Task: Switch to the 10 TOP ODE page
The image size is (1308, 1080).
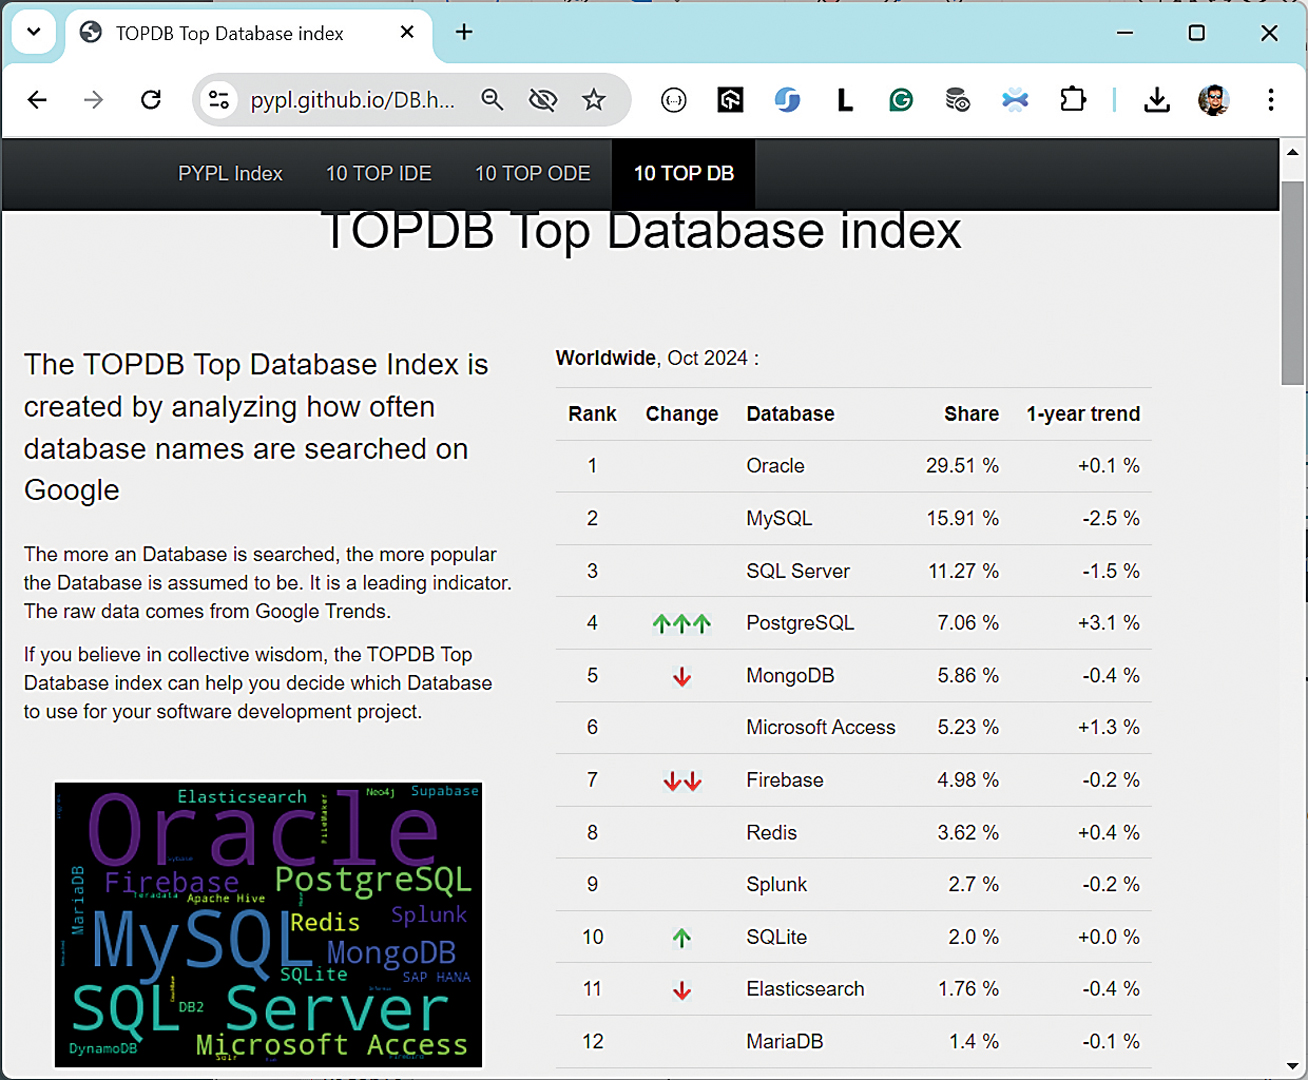Action: (533, 173)
